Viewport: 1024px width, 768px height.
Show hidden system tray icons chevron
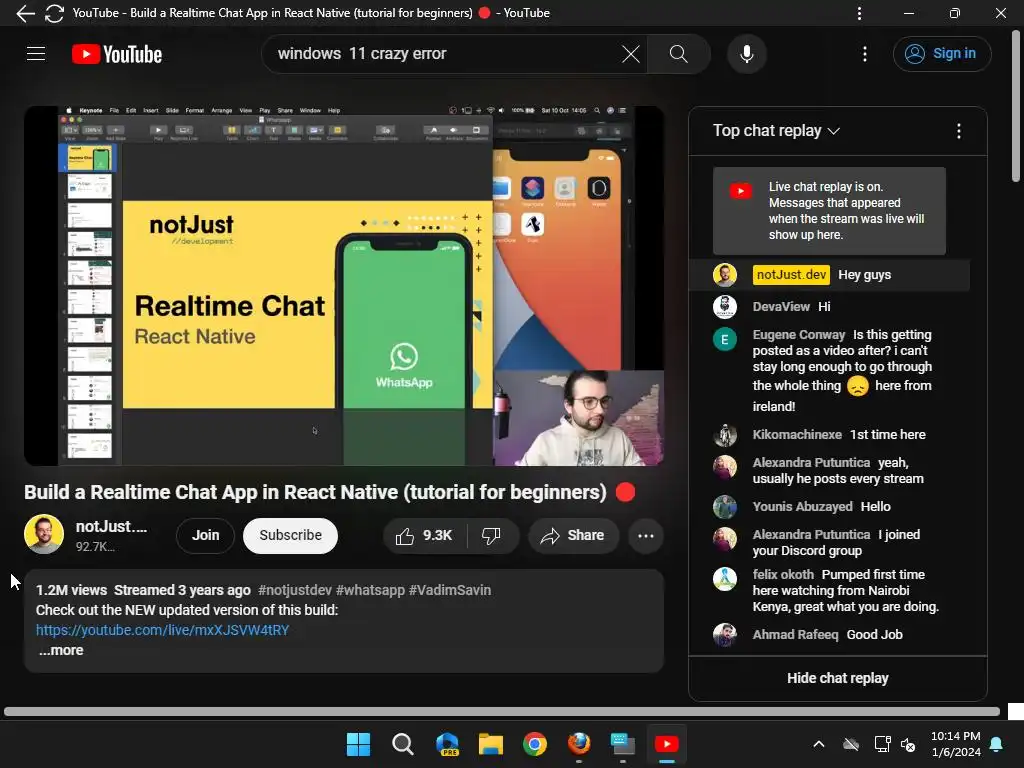coord(818,744)
